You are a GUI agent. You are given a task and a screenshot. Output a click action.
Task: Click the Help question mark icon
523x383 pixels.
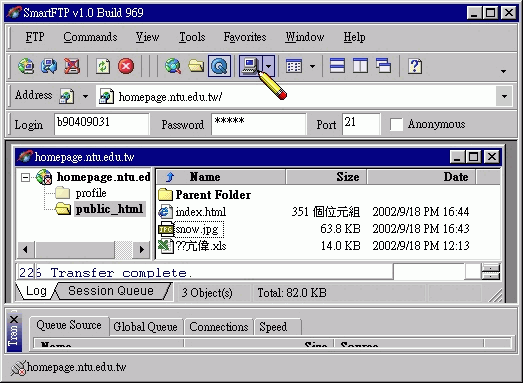415,66
